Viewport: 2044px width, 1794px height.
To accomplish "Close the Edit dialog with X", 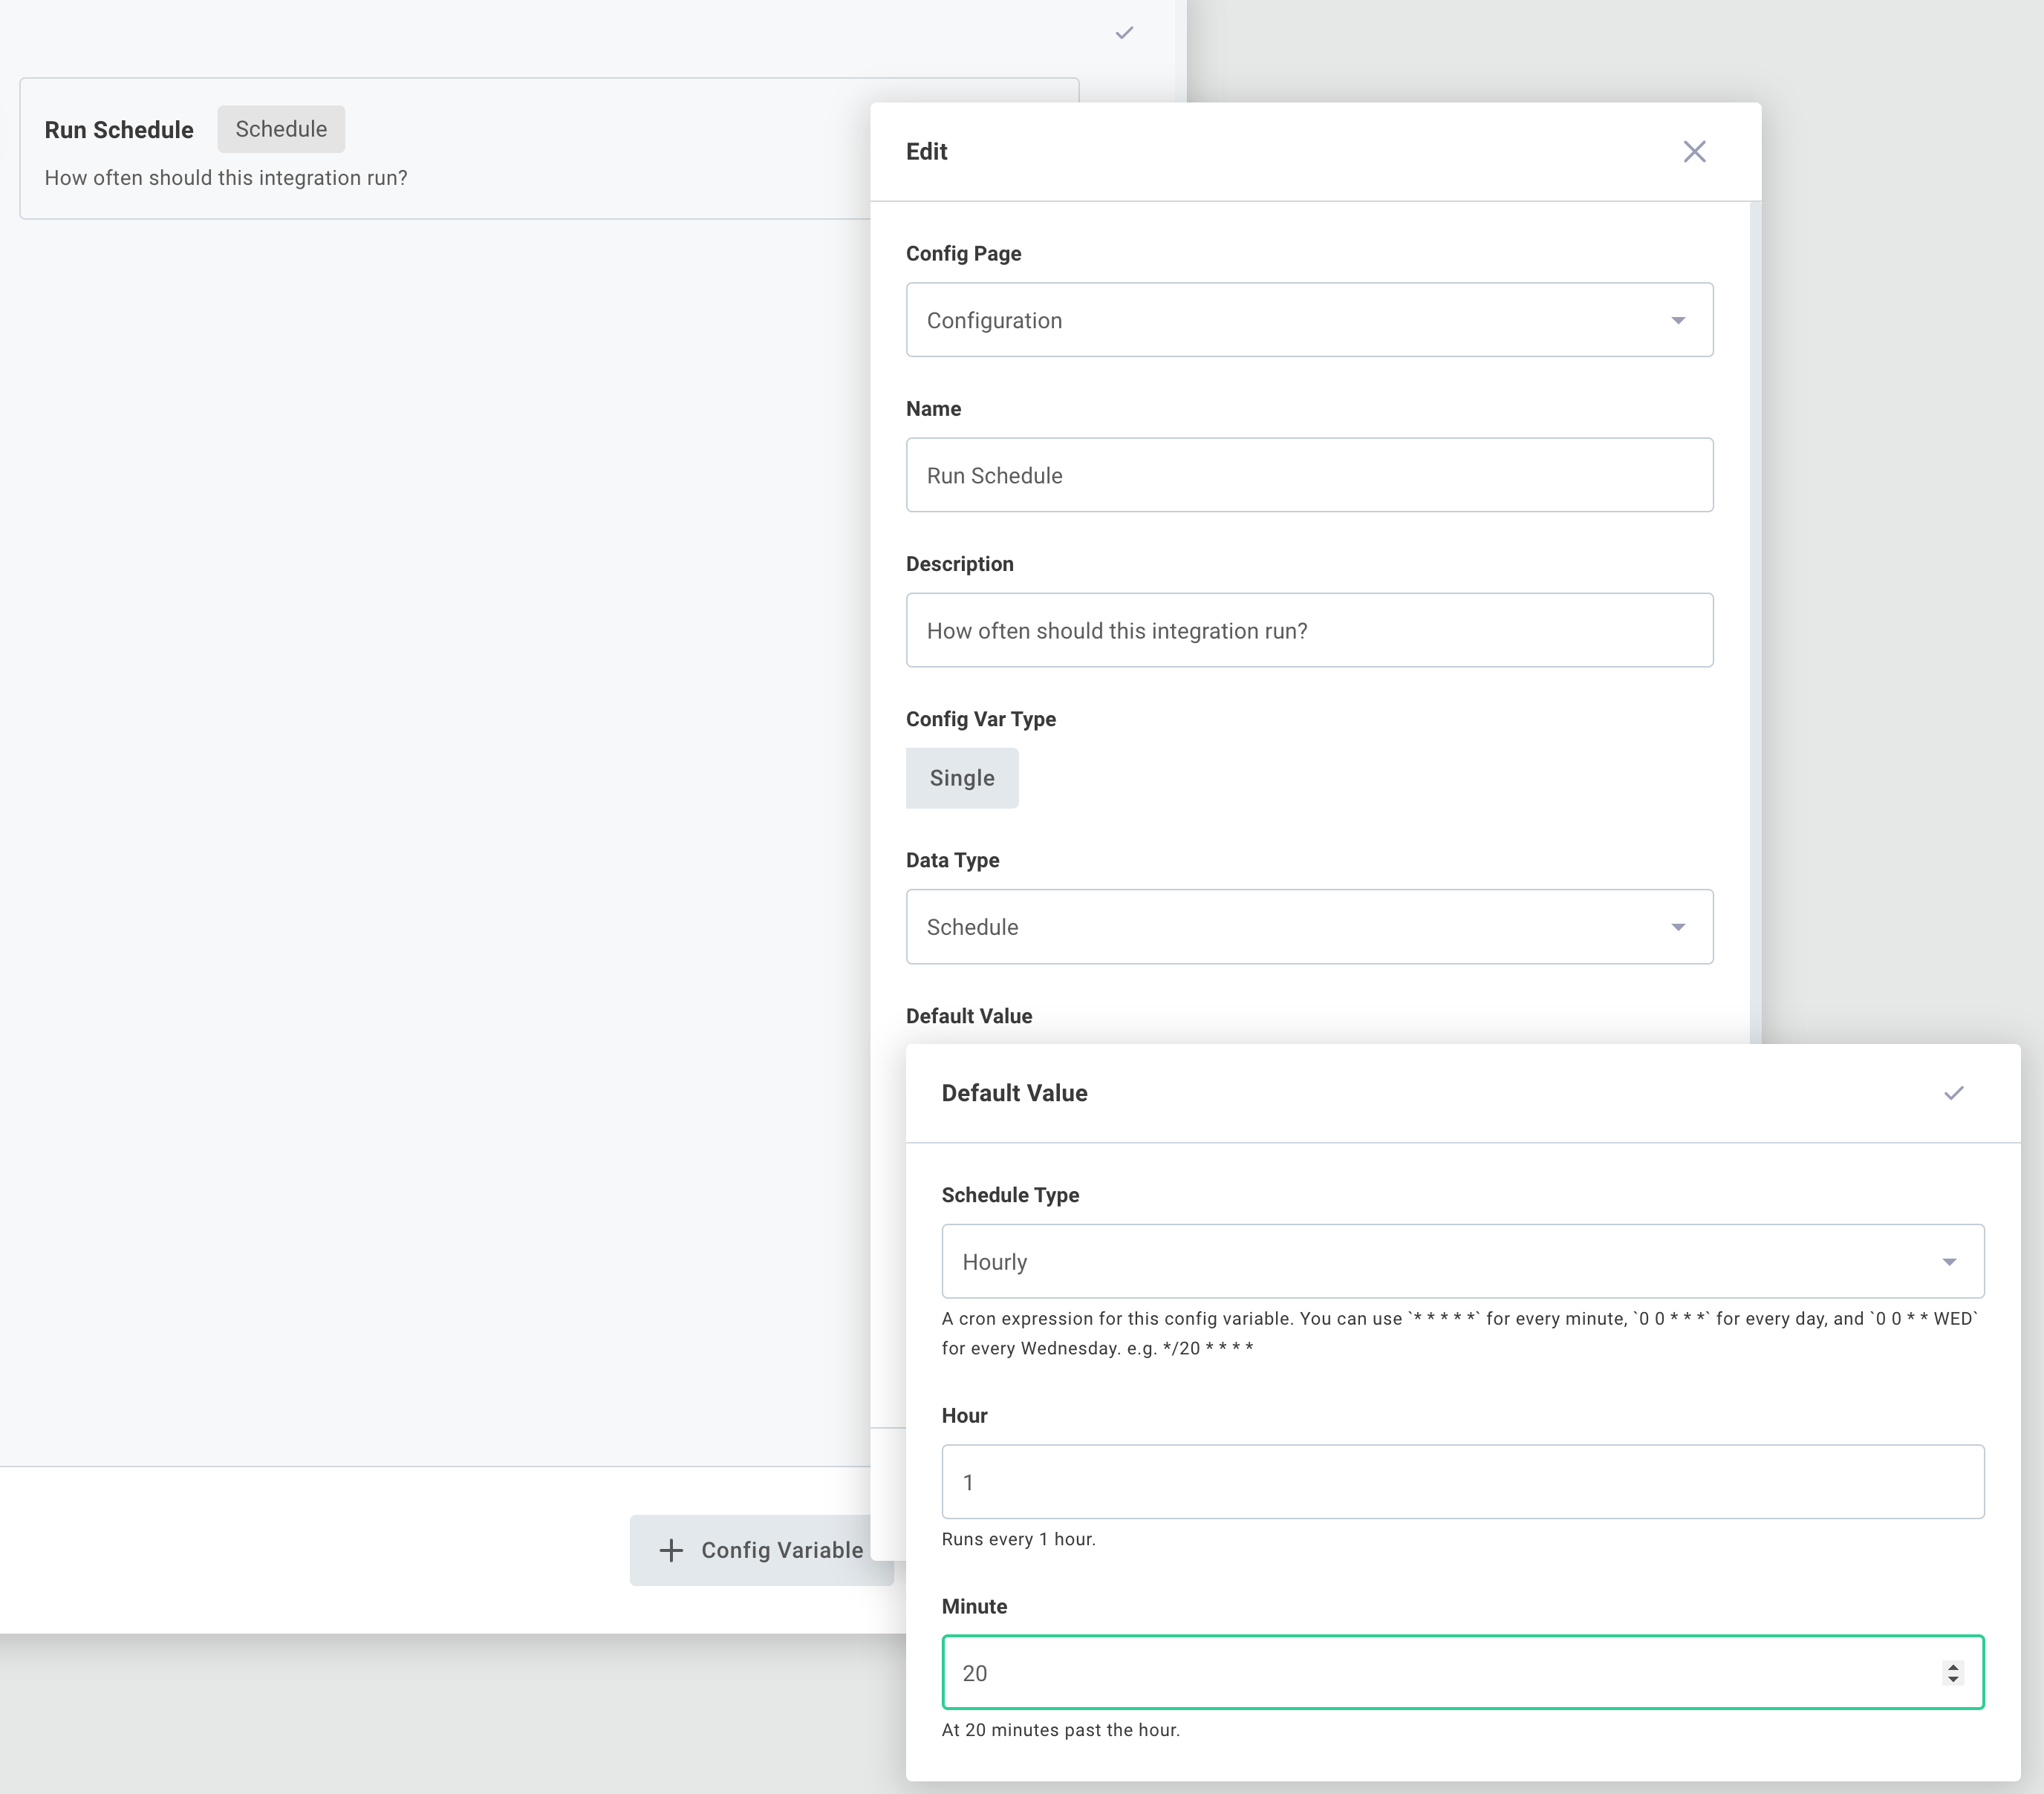I will (x=1694, y=152).
